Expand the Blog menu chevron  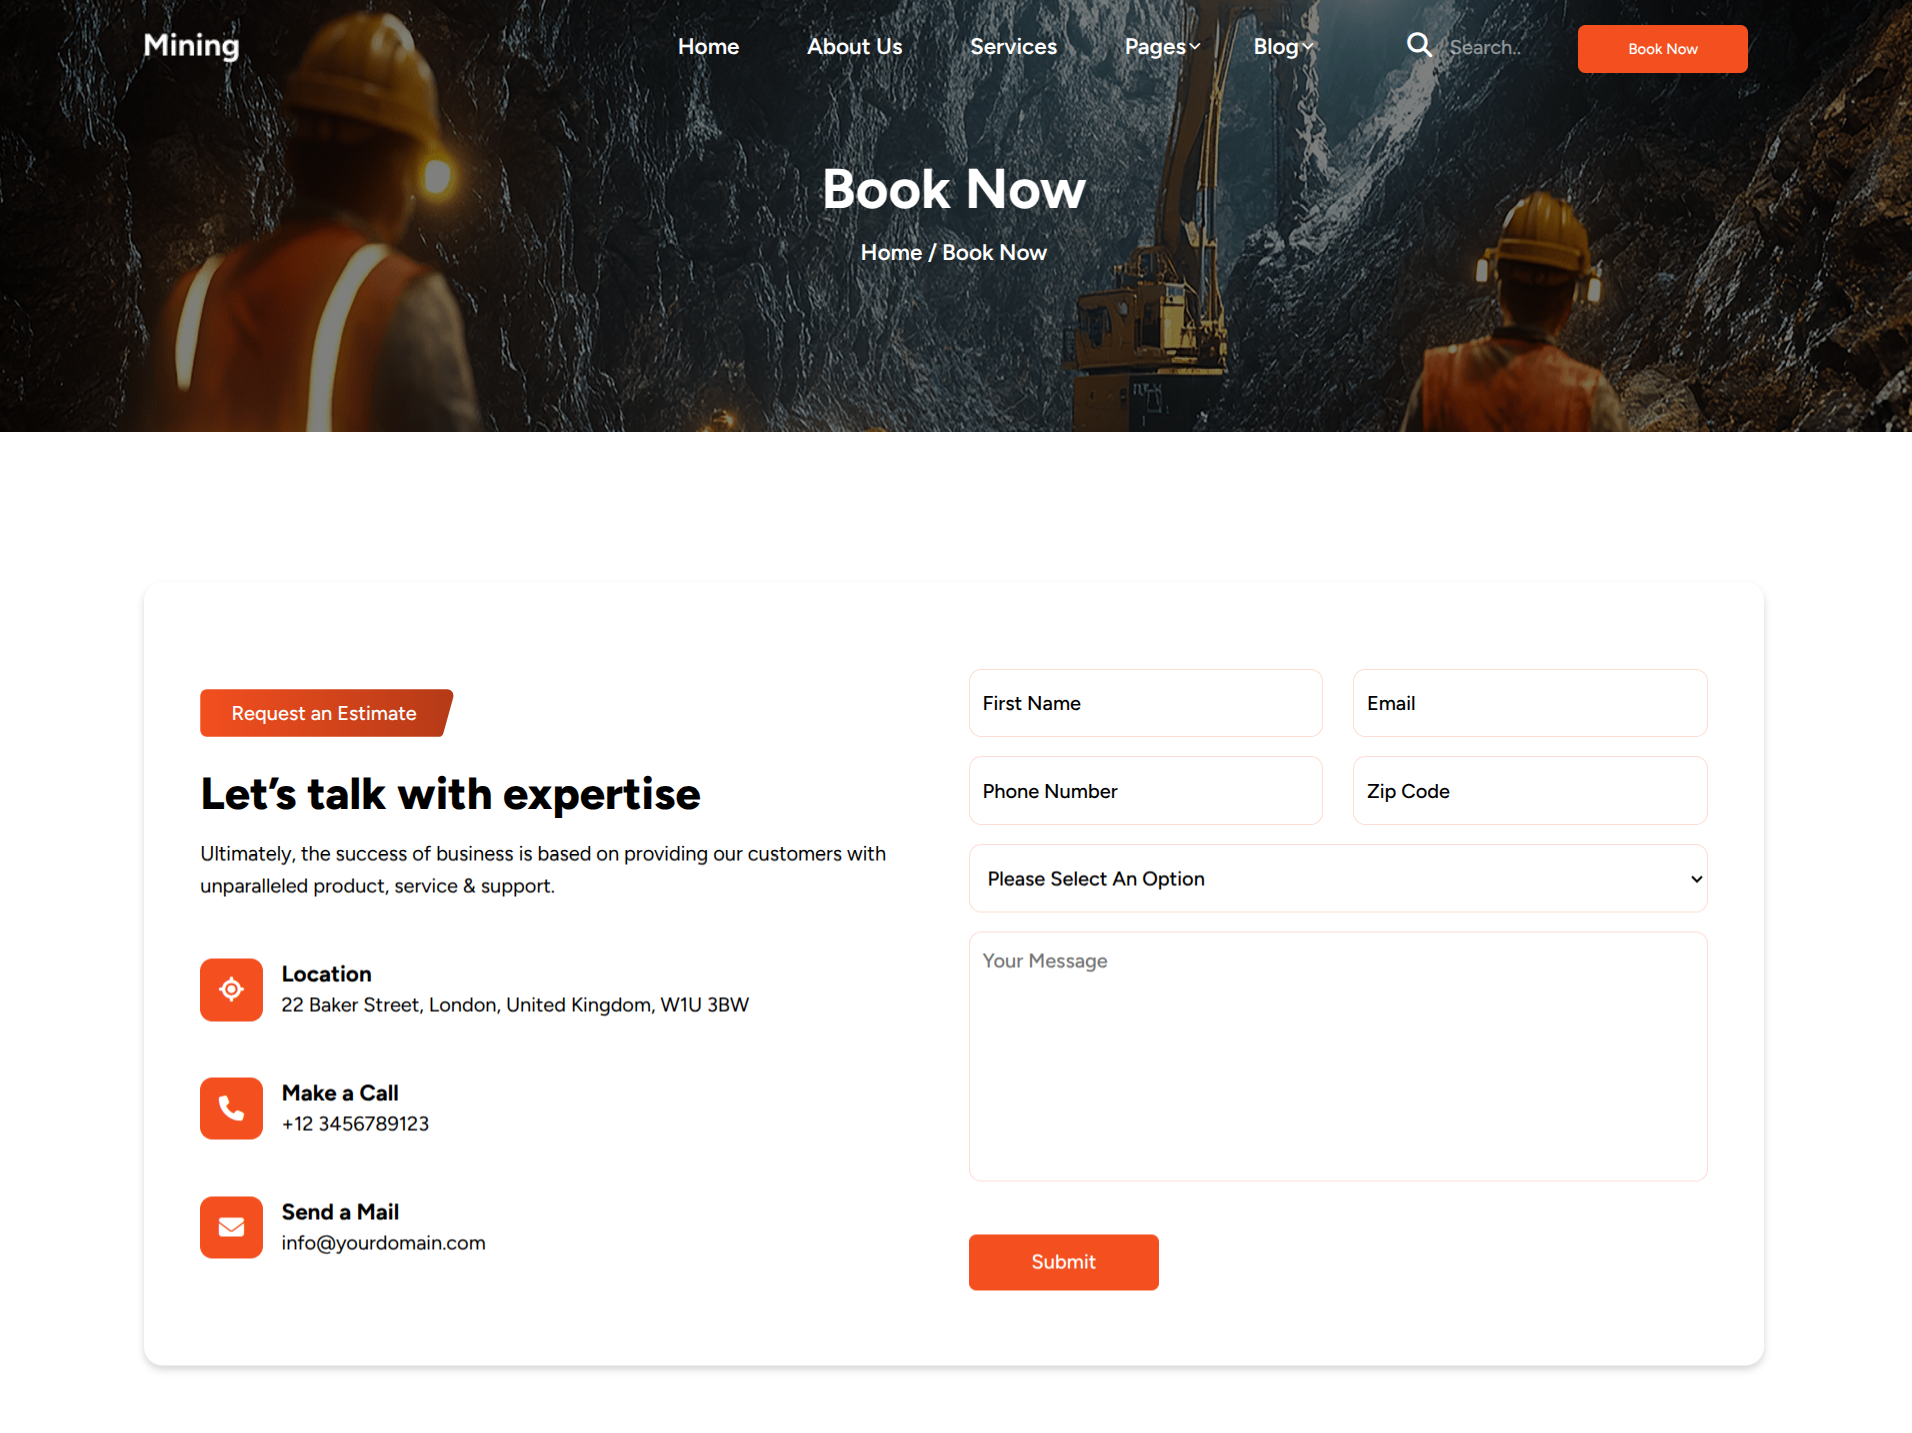(x=1307, y=47)
